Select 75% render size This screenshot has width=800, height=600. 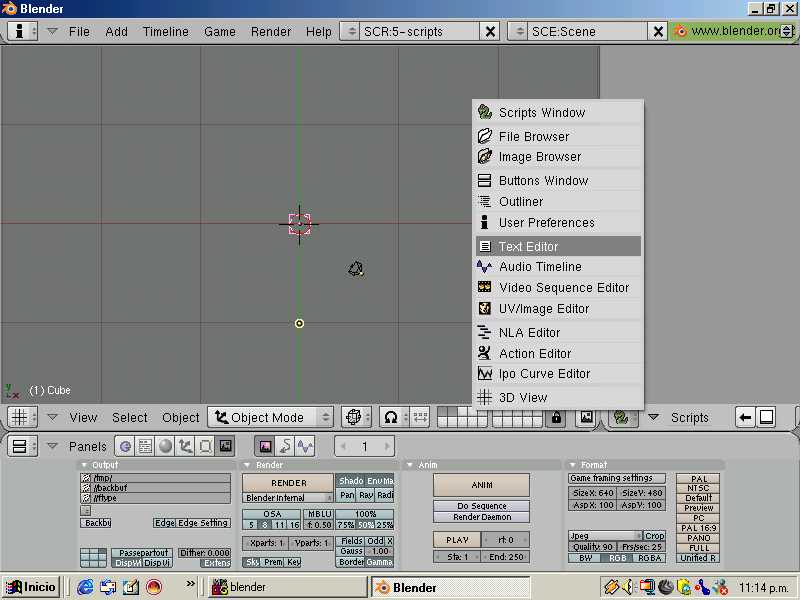tap(345, 524)
